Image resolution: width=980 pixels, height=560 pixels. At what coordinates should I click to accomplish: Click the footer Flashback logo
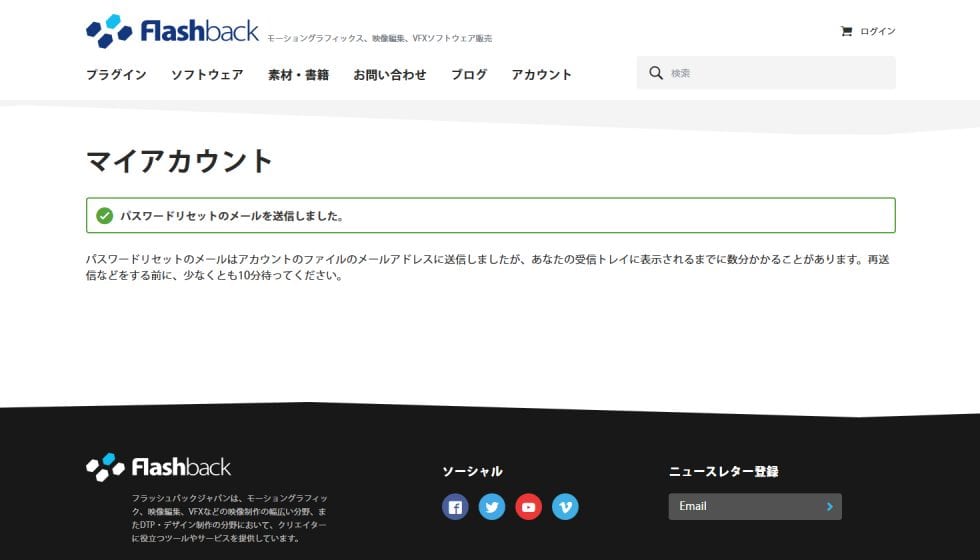point(159,468)
